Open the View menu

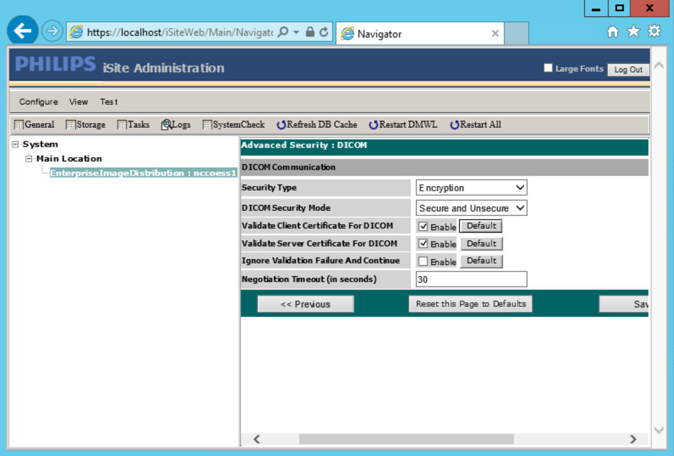pos(78,102)
